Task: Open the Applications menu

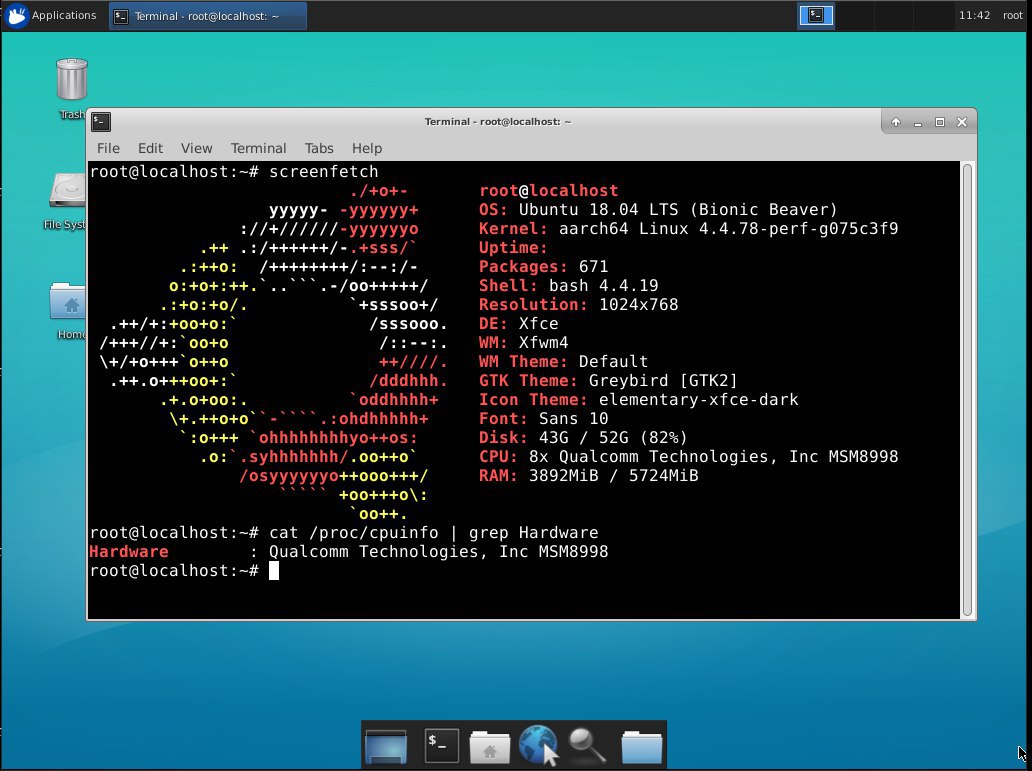Action: (51, 15)
